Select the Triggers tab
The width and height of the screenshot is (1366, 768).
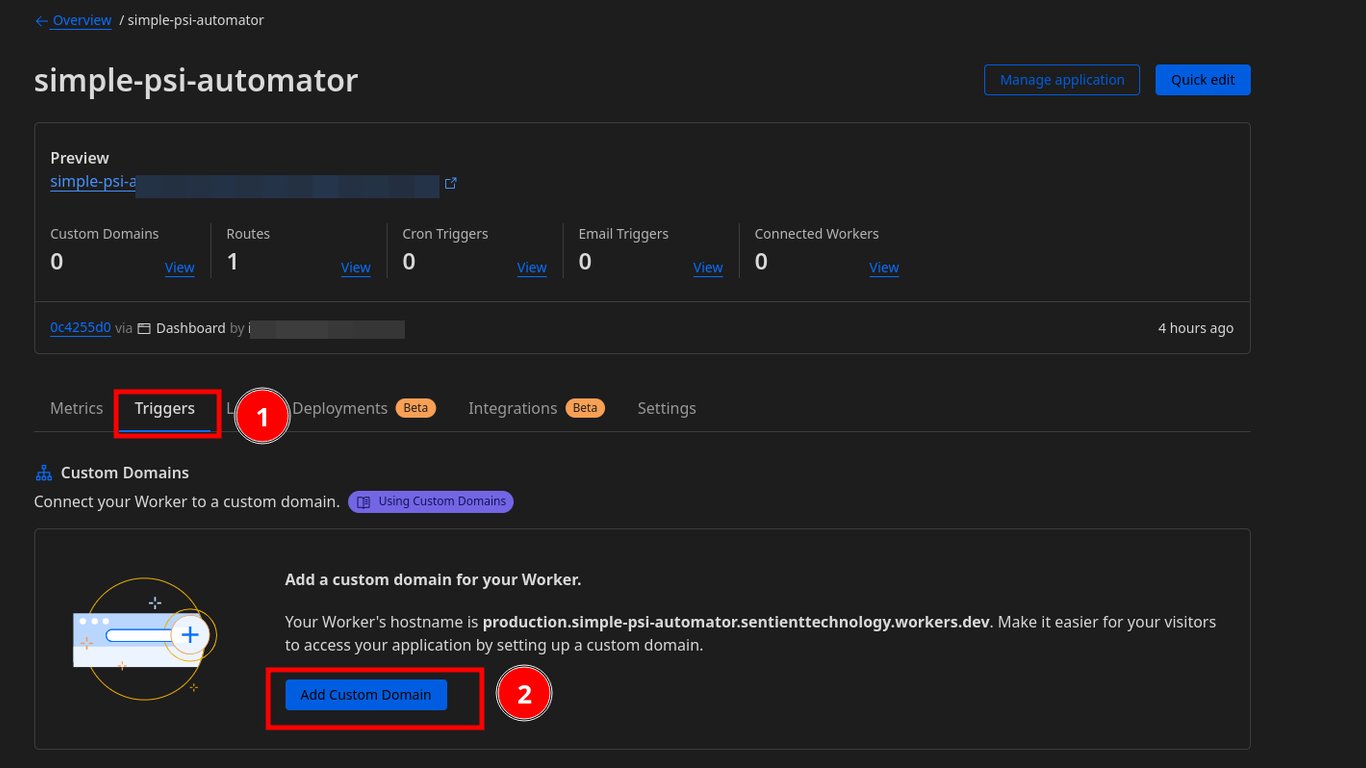[164, 408]
